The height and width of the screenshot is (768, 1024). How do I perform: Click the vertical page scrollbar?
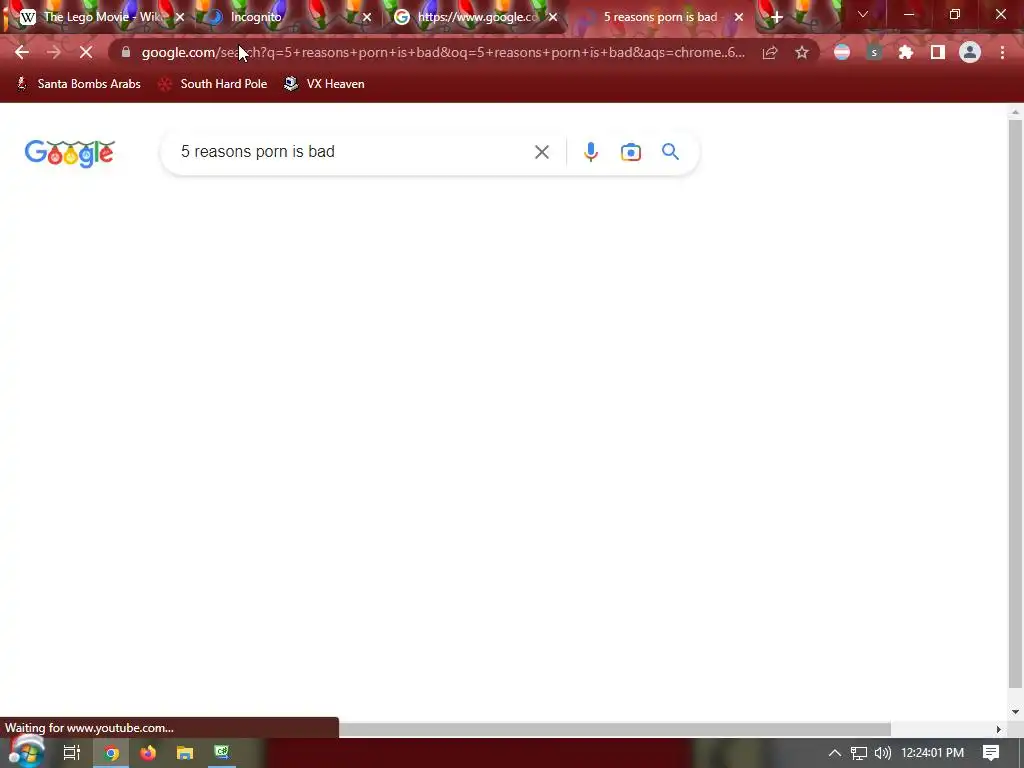point(1015,403)
